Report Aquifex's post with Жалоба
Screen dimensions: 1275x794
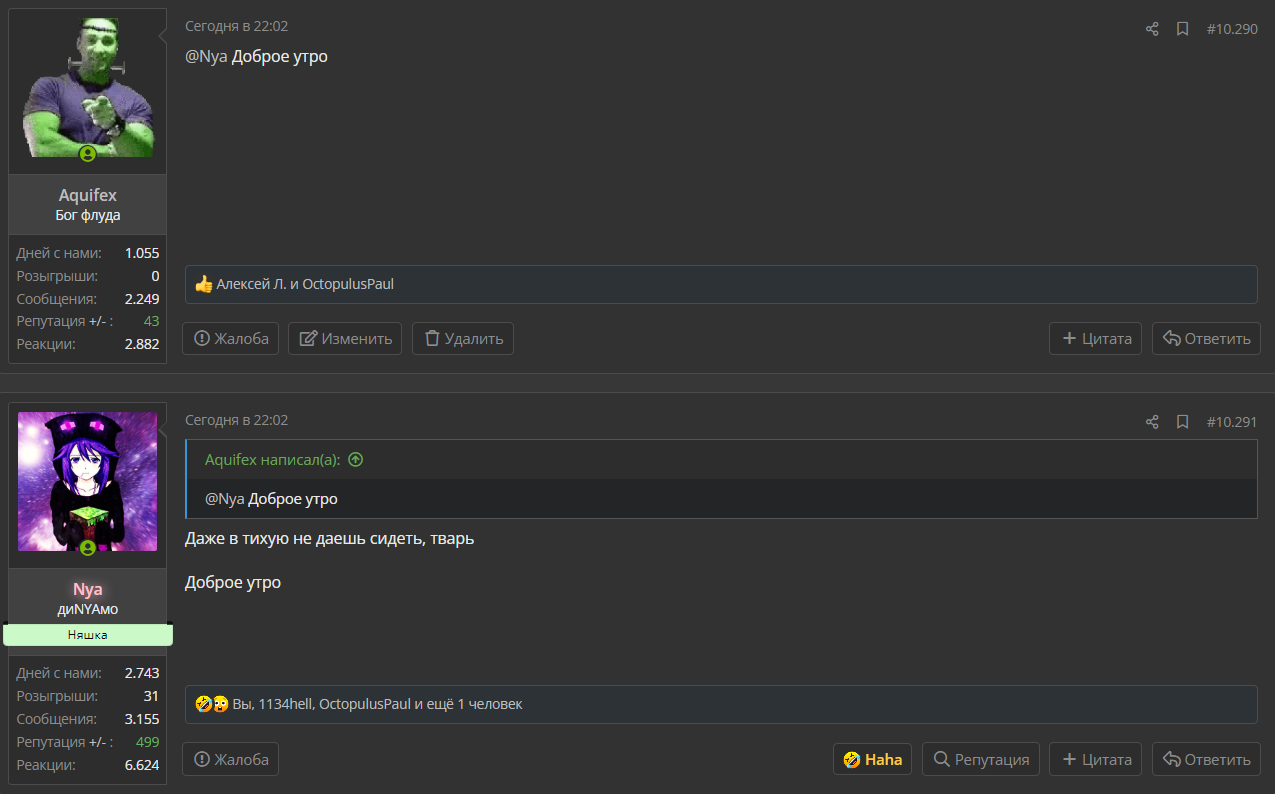231,338
